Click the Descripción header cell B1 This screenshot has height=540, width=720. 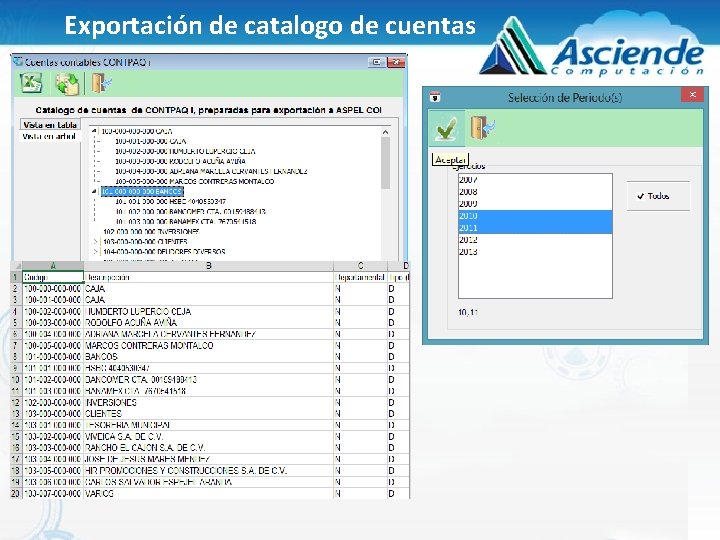208,277
